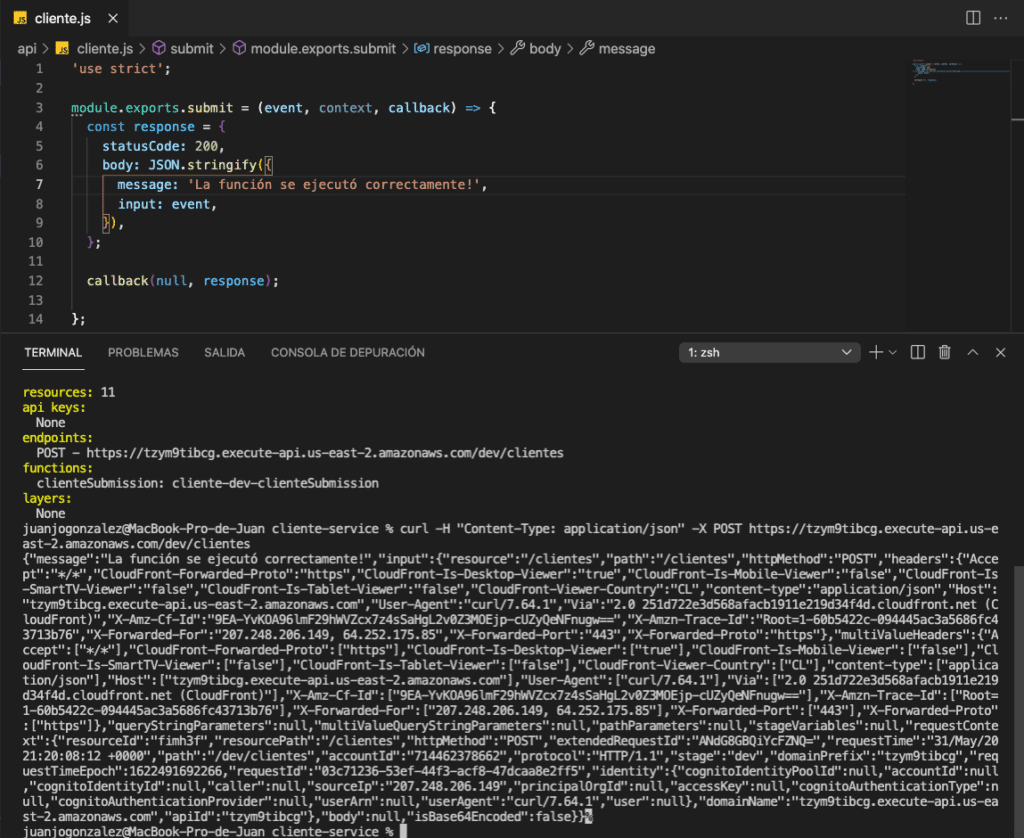1024x838 pixels.
Task: Select message breadcrumb property
Action: point(626,49)
